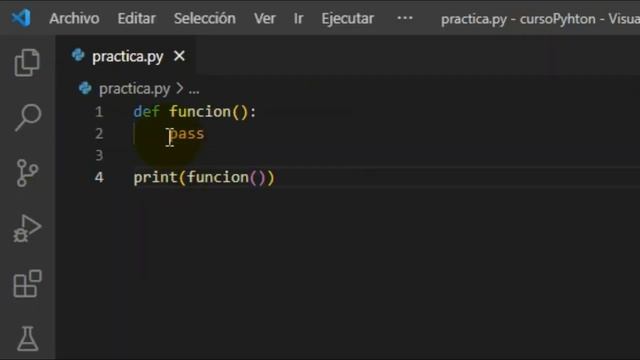
Task: Open the Testing flask view
Action: pos(27,338)
